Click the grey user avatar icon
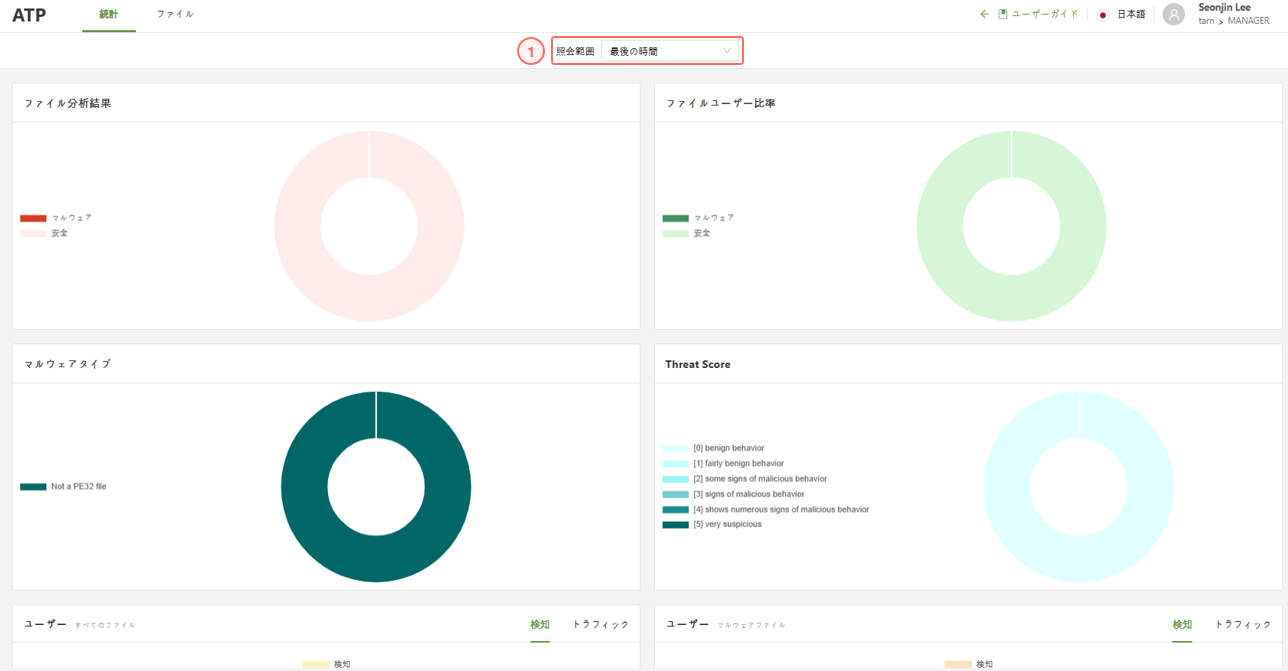 [x=1173, y=14]
